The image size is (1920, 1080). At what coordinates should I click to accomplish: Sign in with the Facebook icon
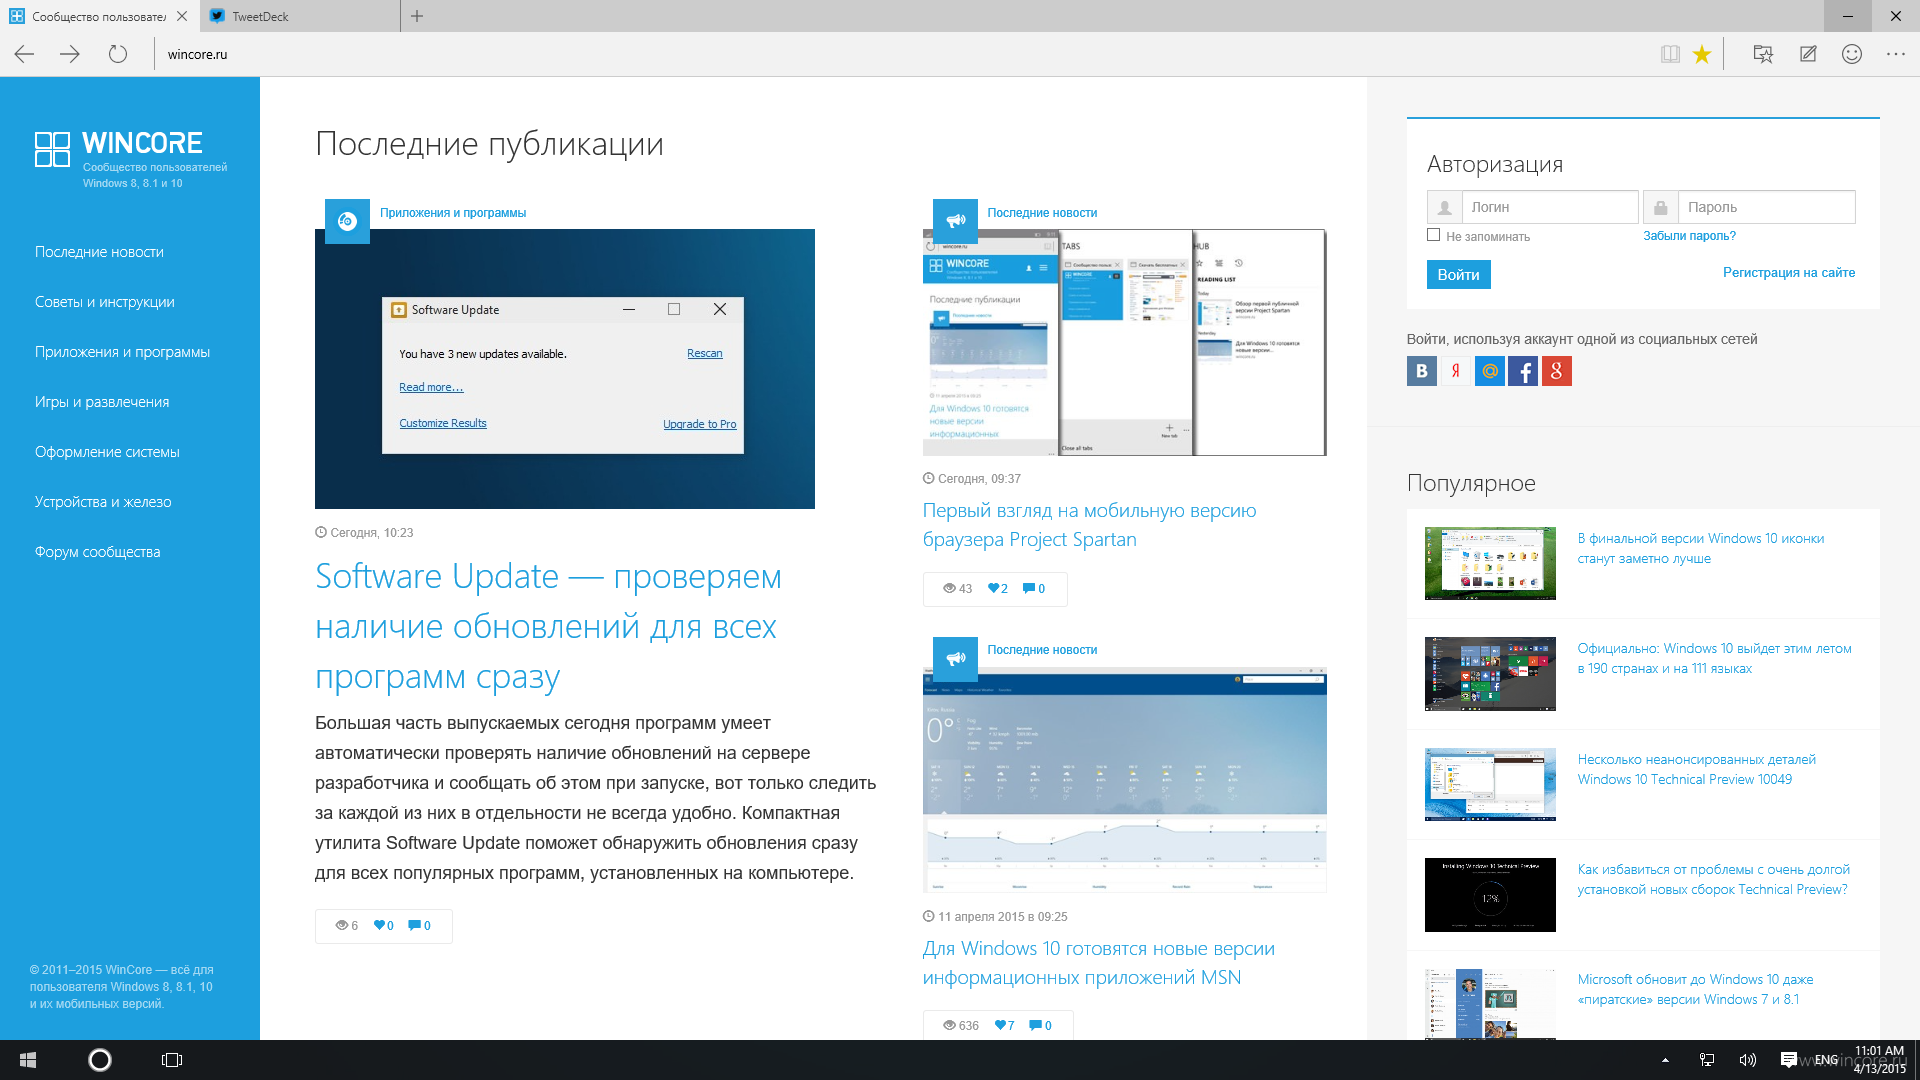(1523, 372)
